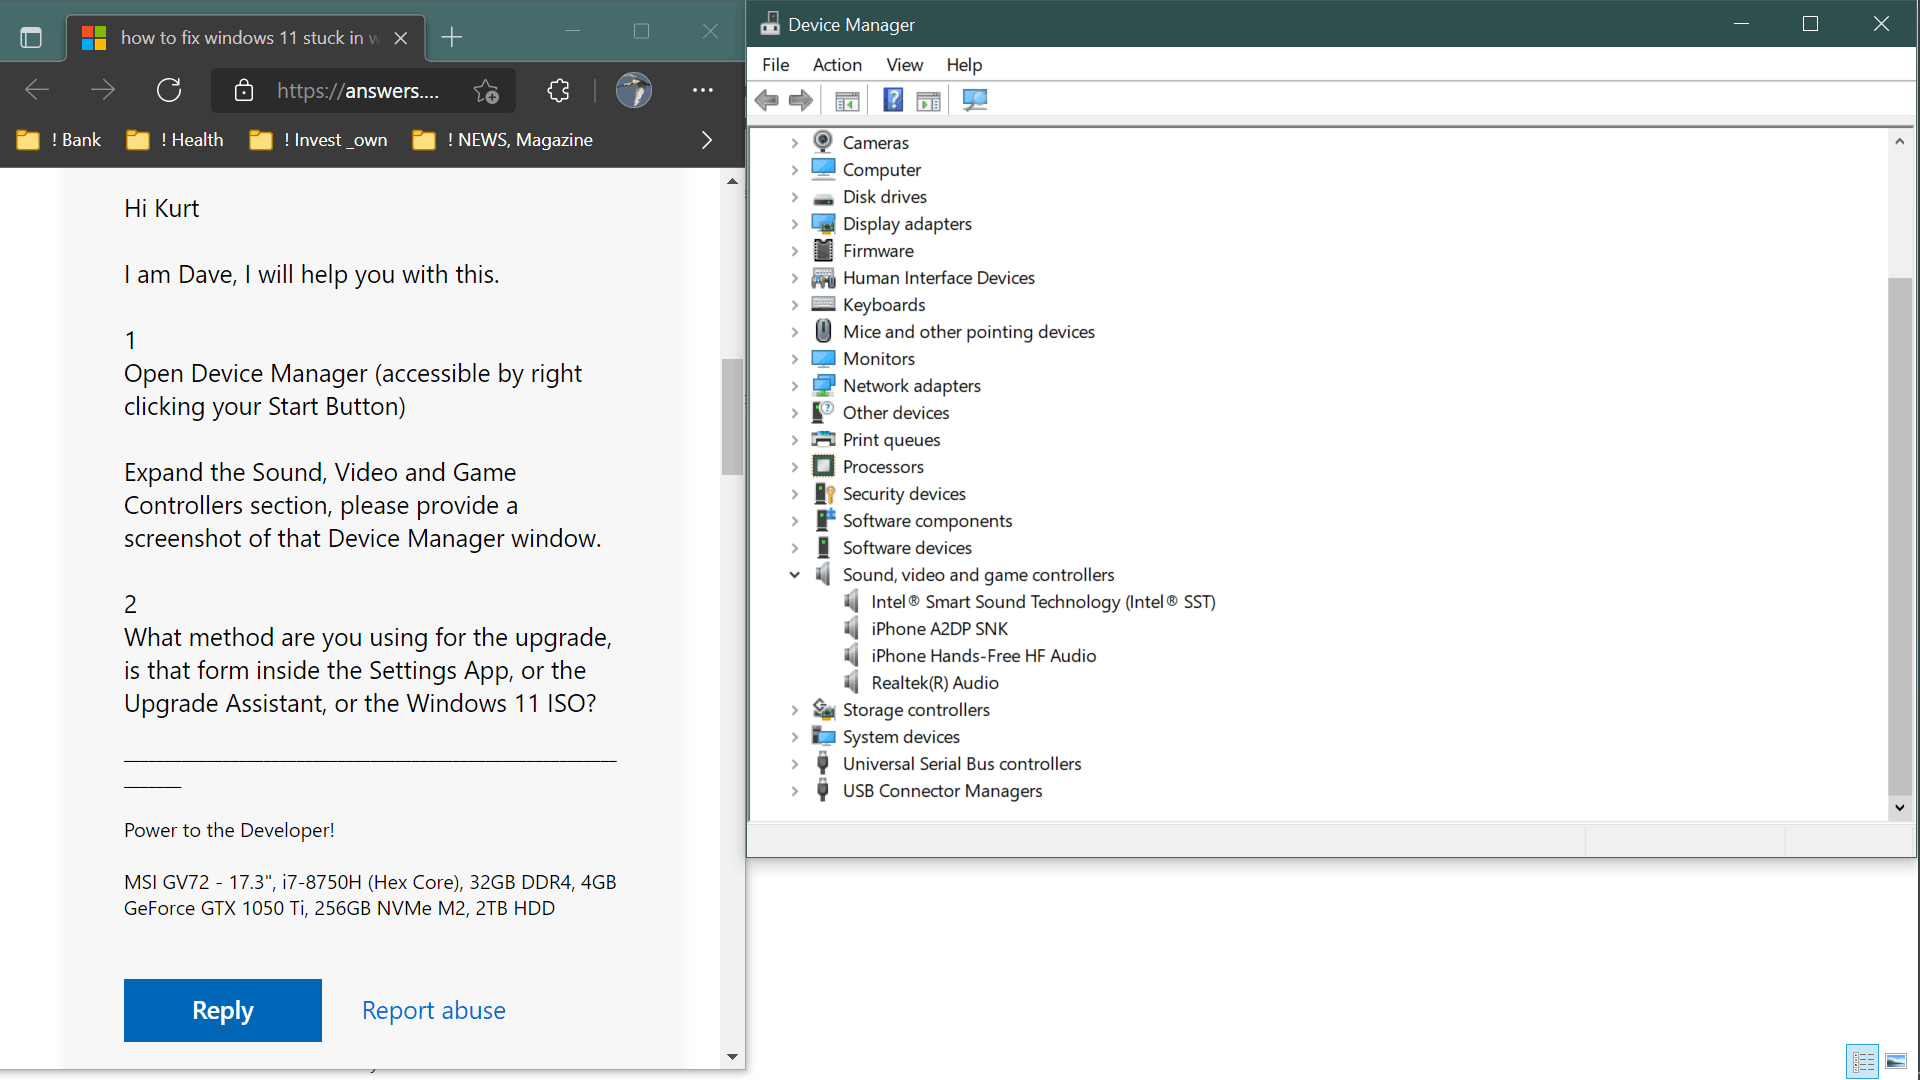
Task: Open the View menu in Device Manager
Action: click(x=903, y=64)
